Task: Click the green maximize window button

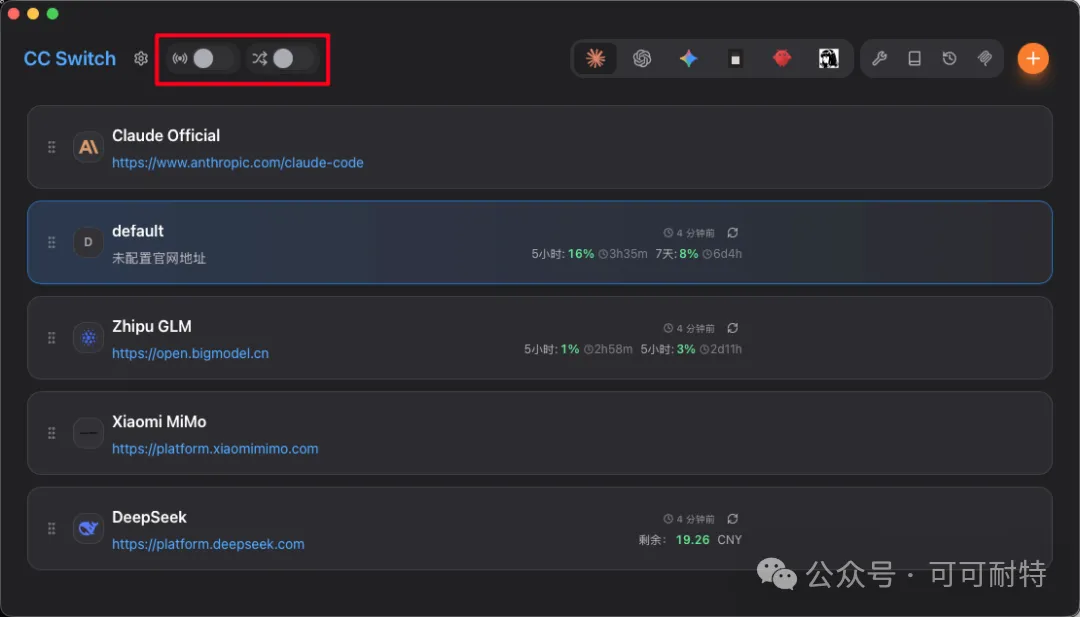Action: coord(52,14)
